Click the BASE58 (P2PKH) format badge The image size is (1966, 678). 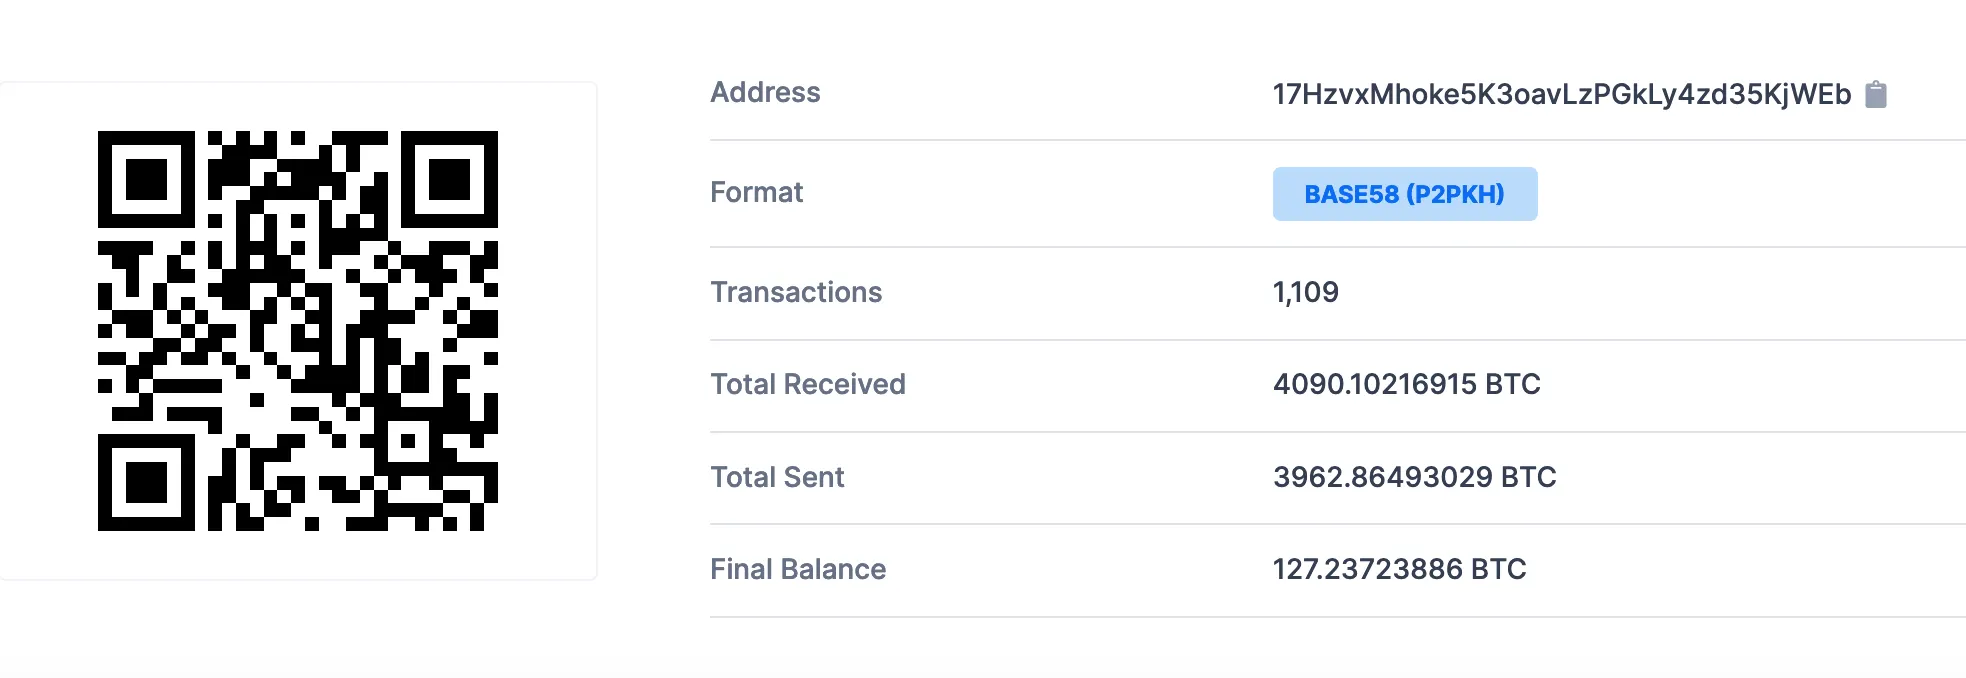coord(1405,194)
